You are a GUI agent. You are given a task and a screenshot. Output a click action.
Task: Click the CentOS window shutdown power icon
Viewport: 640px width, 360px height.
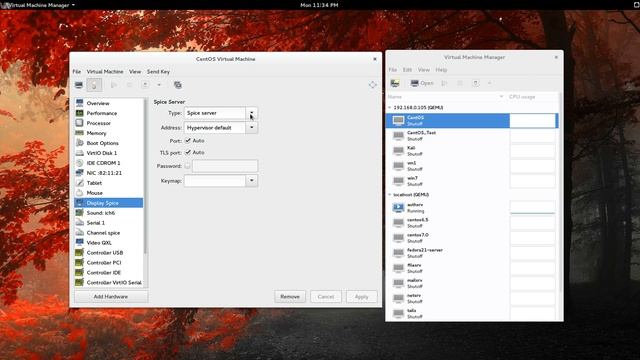pos(145,85)
